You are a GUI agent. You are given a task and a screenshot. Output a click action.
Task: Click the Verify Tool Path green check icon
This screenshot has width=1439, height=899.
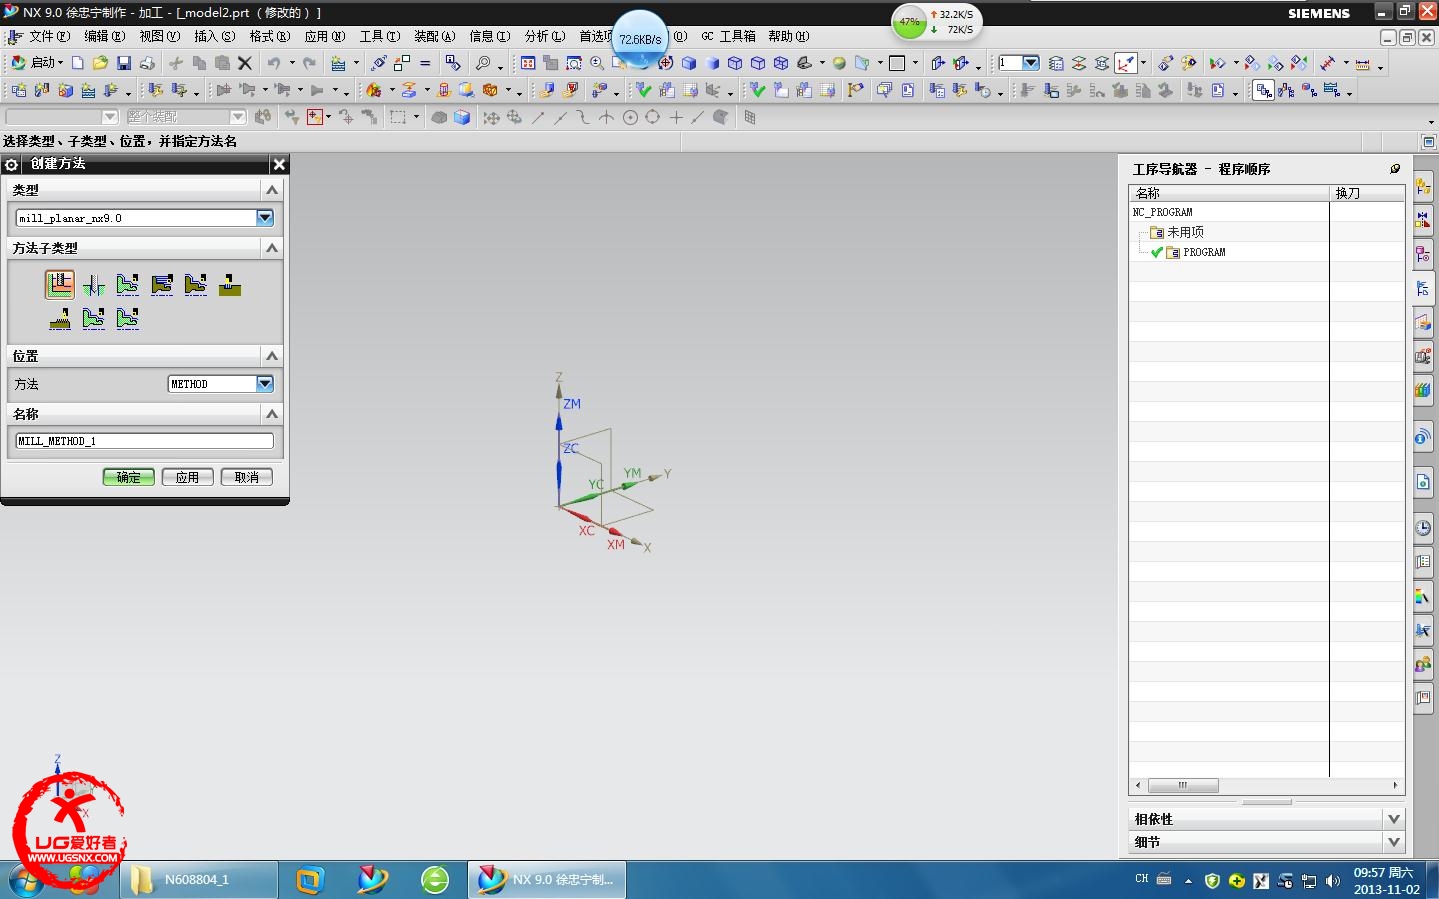point(644,90)
